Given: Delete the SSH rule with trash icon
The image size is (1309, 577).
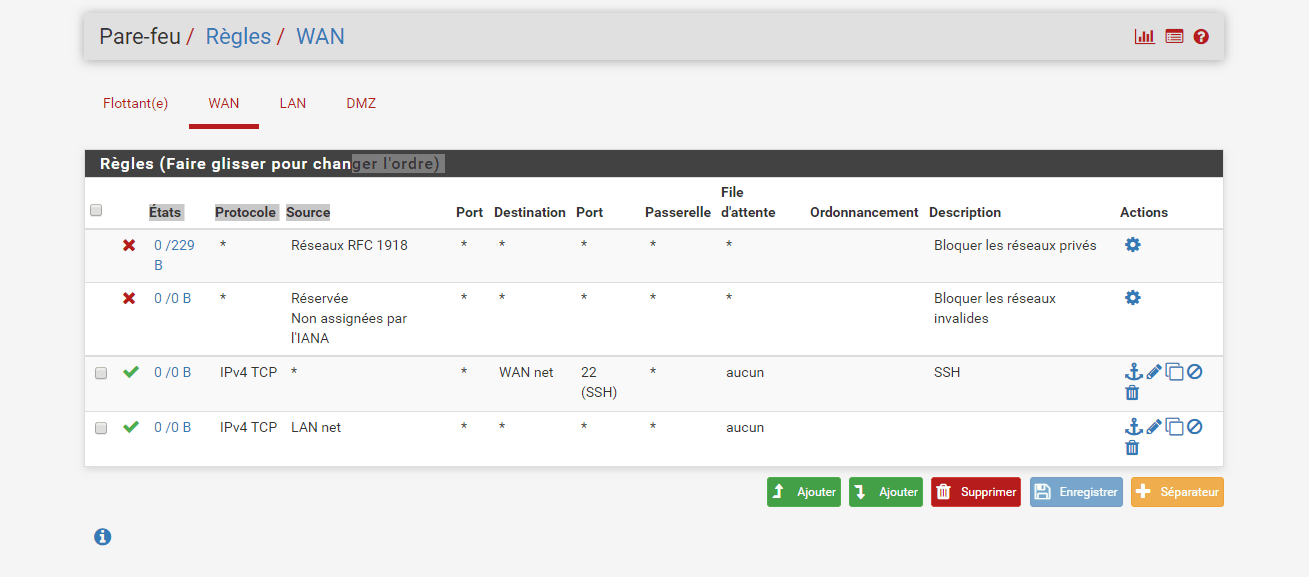Looking at the screenshot, I should (1132, 393).
